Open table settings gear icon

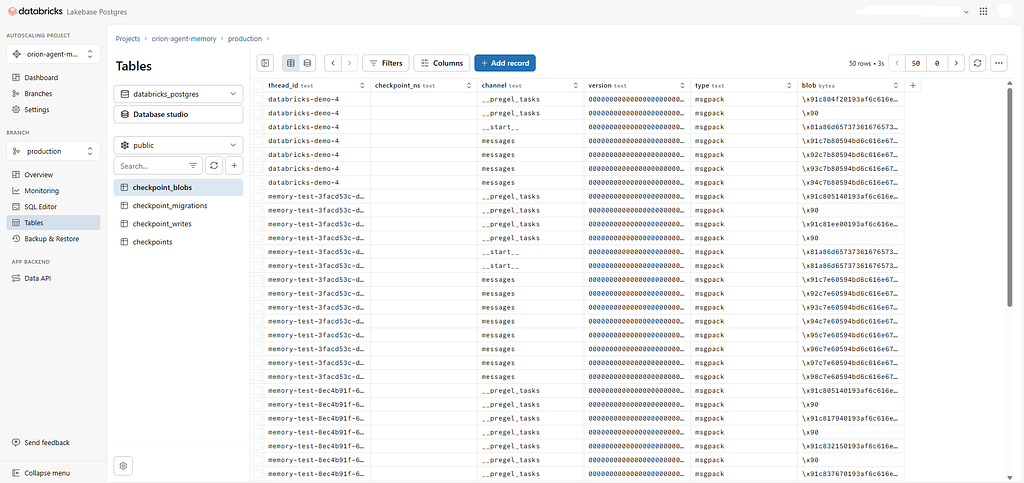click(x=123, y=466)
